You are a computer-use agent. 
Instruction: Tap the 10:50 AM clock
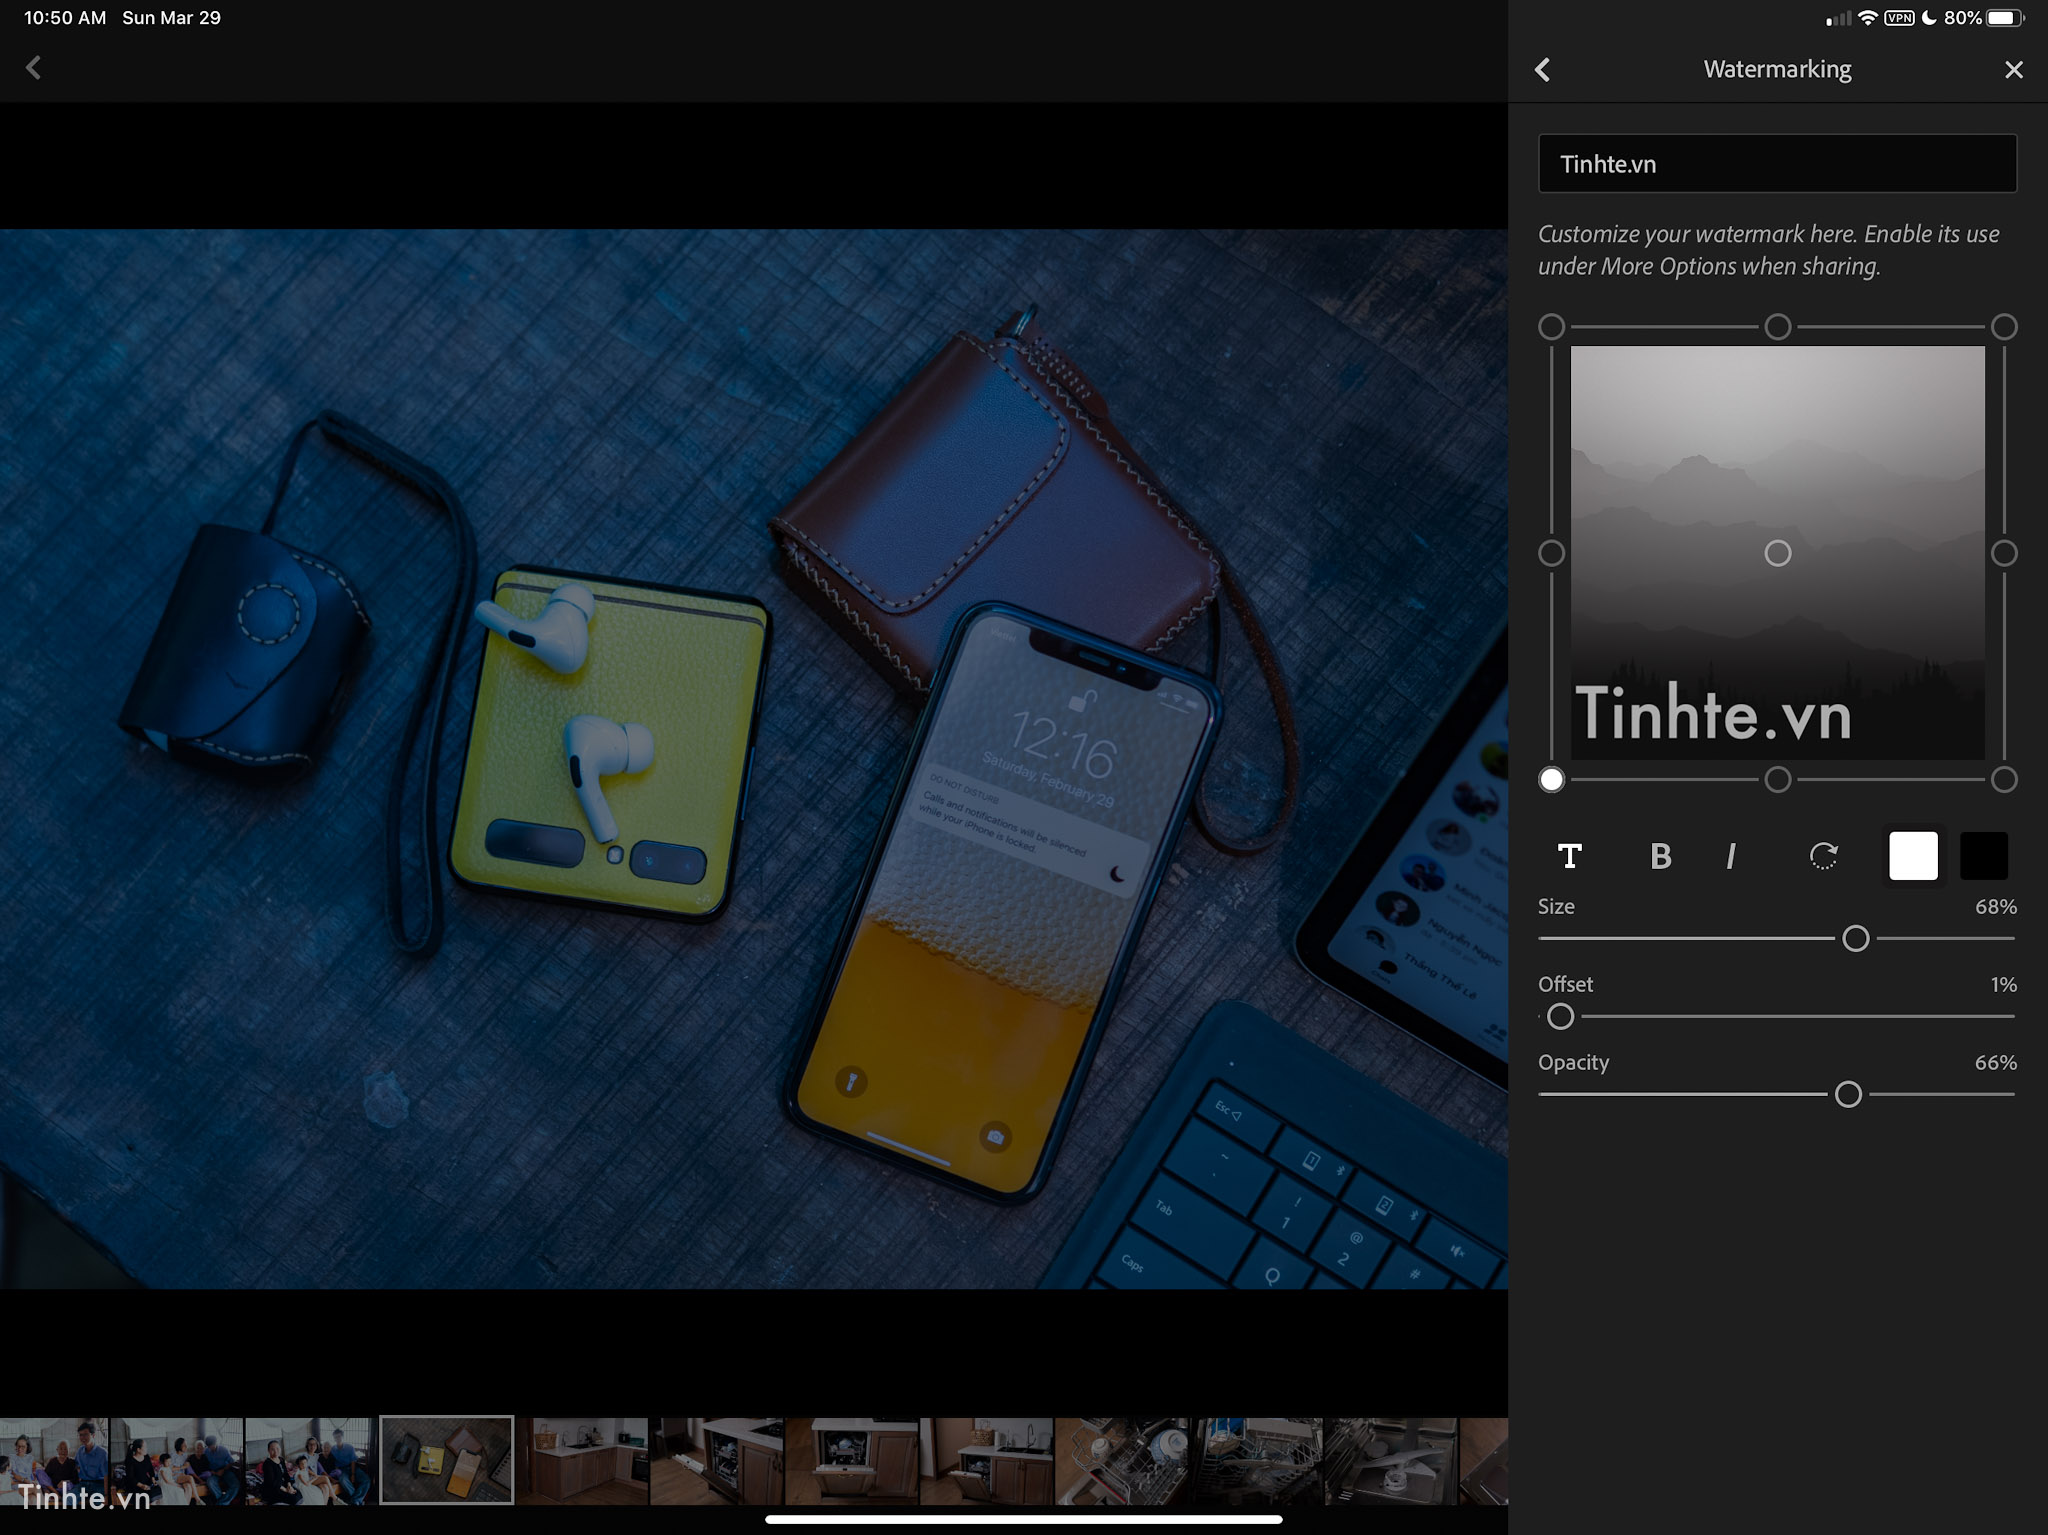coord(65,18)
